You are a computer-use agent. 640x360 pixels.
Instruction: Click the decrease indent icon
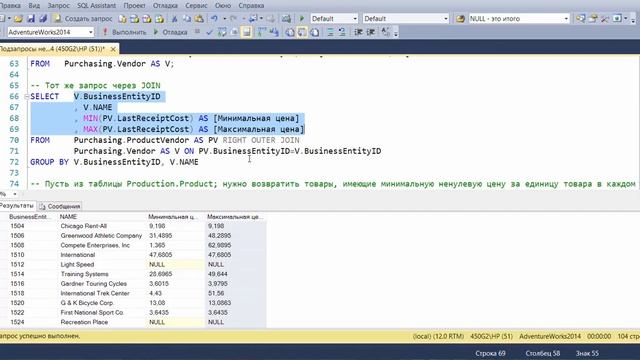click(x=358, y=32)
